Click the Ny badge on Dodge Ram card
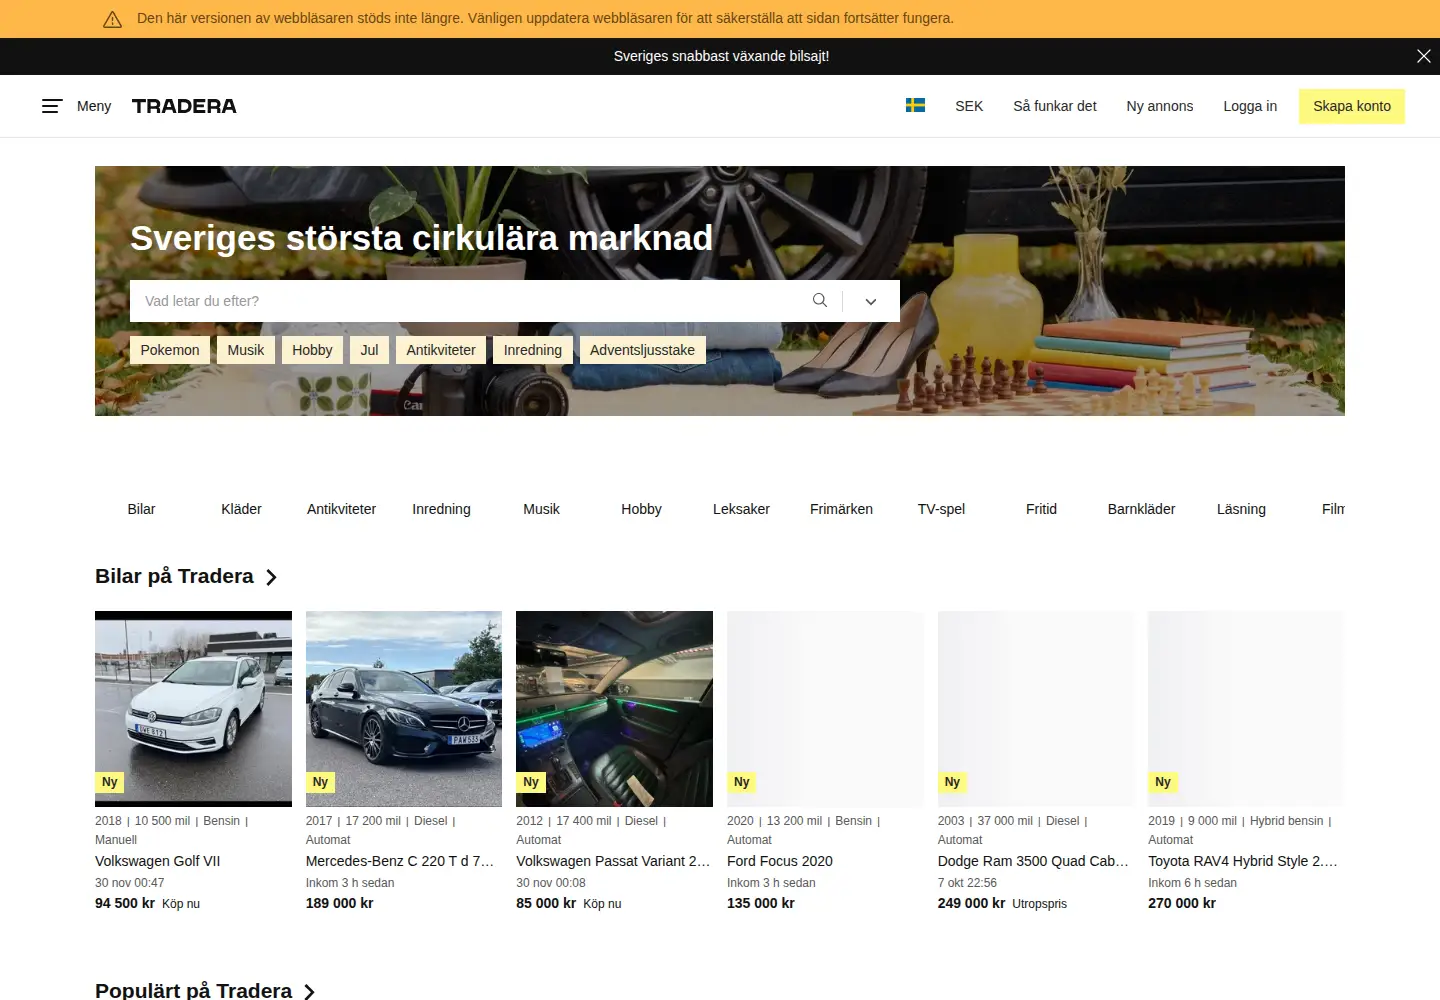 point(952,782)
